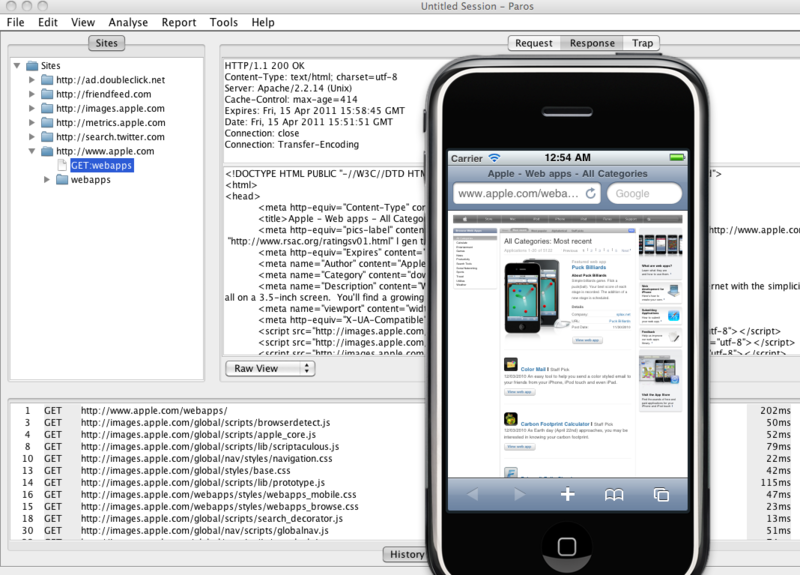This screenshot has width=800, height=575.
Task: Open the Carbon Footprint Calculator link
Action: (x=555, y=424)
